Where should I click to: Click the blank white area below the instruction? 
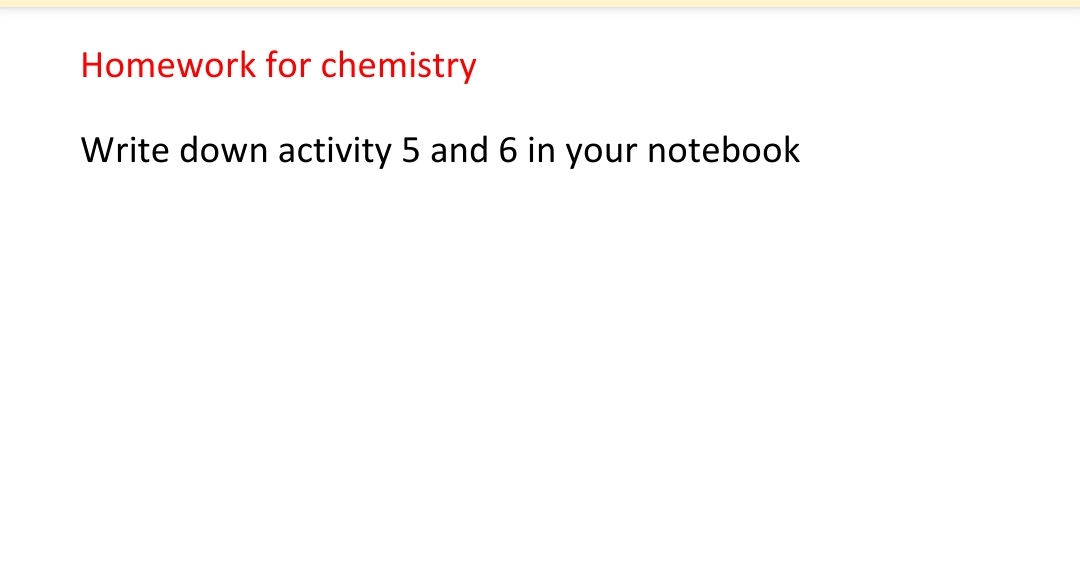click(x=540, y=380)
